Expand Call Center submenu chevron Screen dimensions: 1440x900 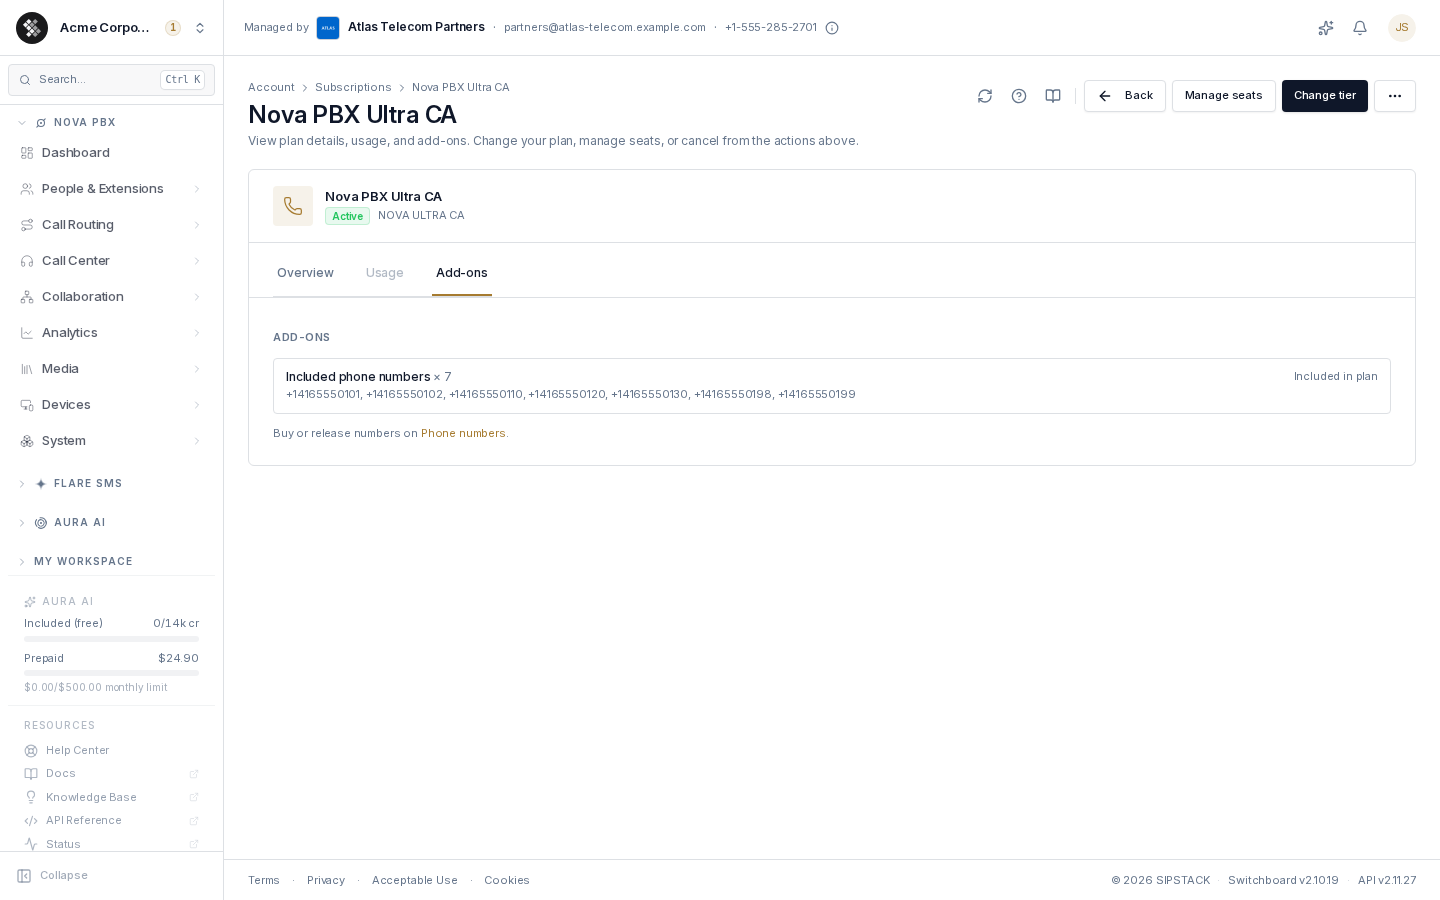[197, 261]
